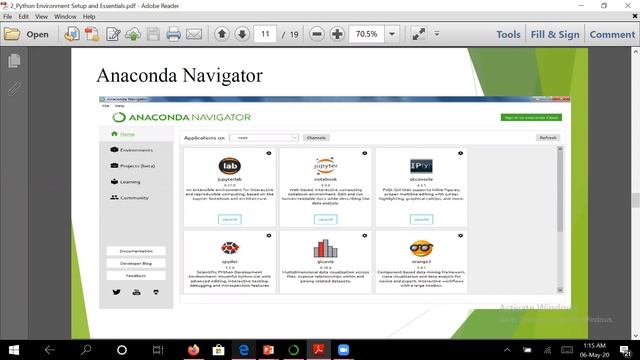Open the zoom percentage dropdown arrow
Image resolution: width=640 pixels, height=360 pixels.
392,34
